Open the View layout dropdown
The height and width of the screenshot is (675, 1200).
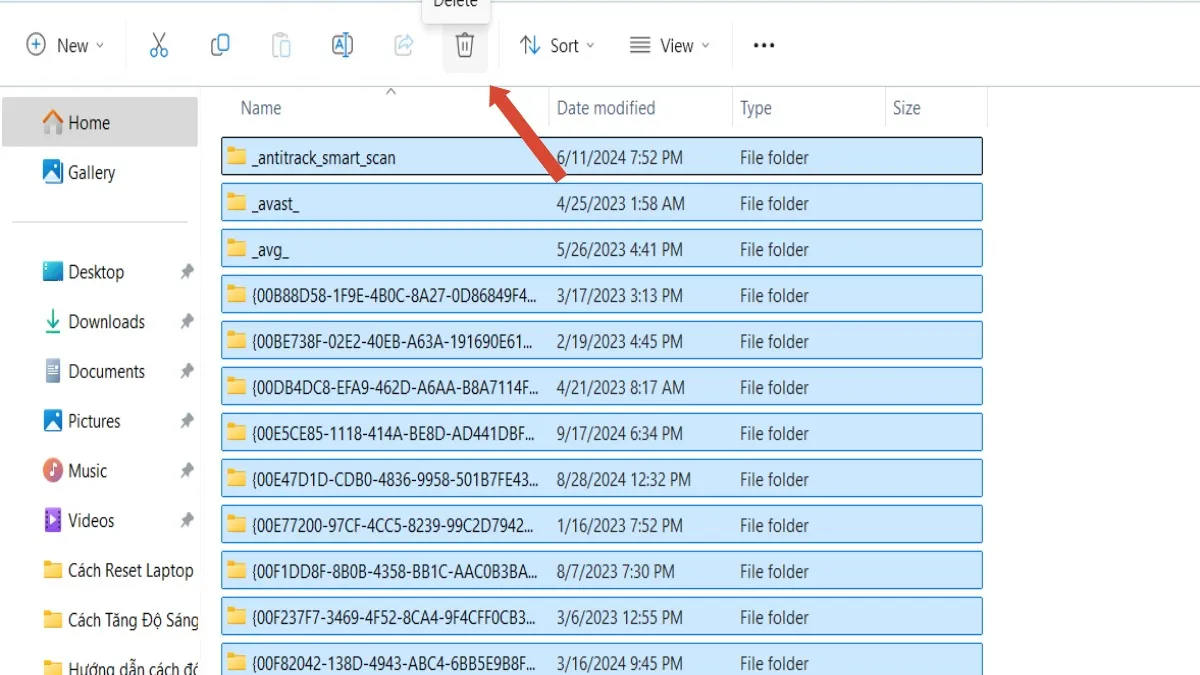click(670, 45)
